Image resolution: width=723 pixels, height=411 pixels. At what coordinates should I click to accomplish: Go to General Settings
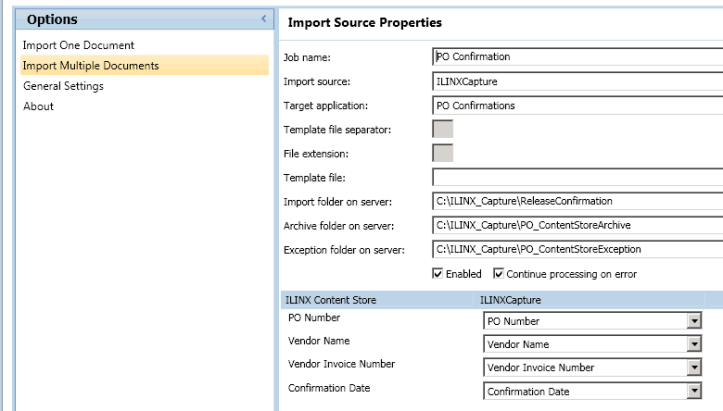(63, 86)
